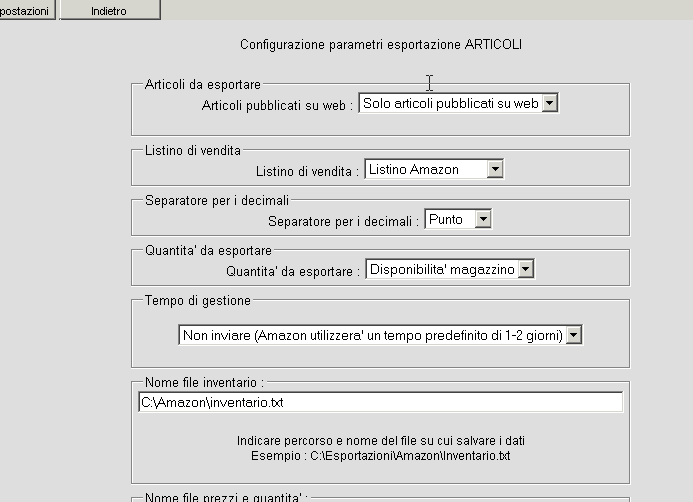Focus the inventory file path input field

[x=380, y=402]
